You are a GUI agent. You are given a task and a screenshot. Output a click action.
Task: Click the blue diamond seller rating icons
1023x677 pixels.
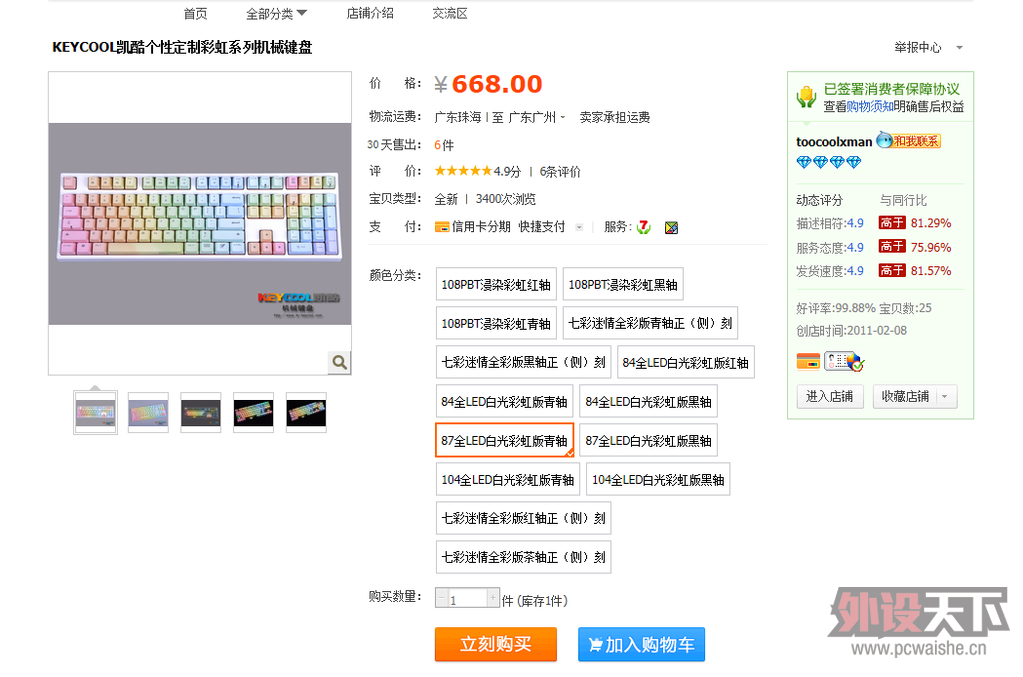click(x=829, y=162)
